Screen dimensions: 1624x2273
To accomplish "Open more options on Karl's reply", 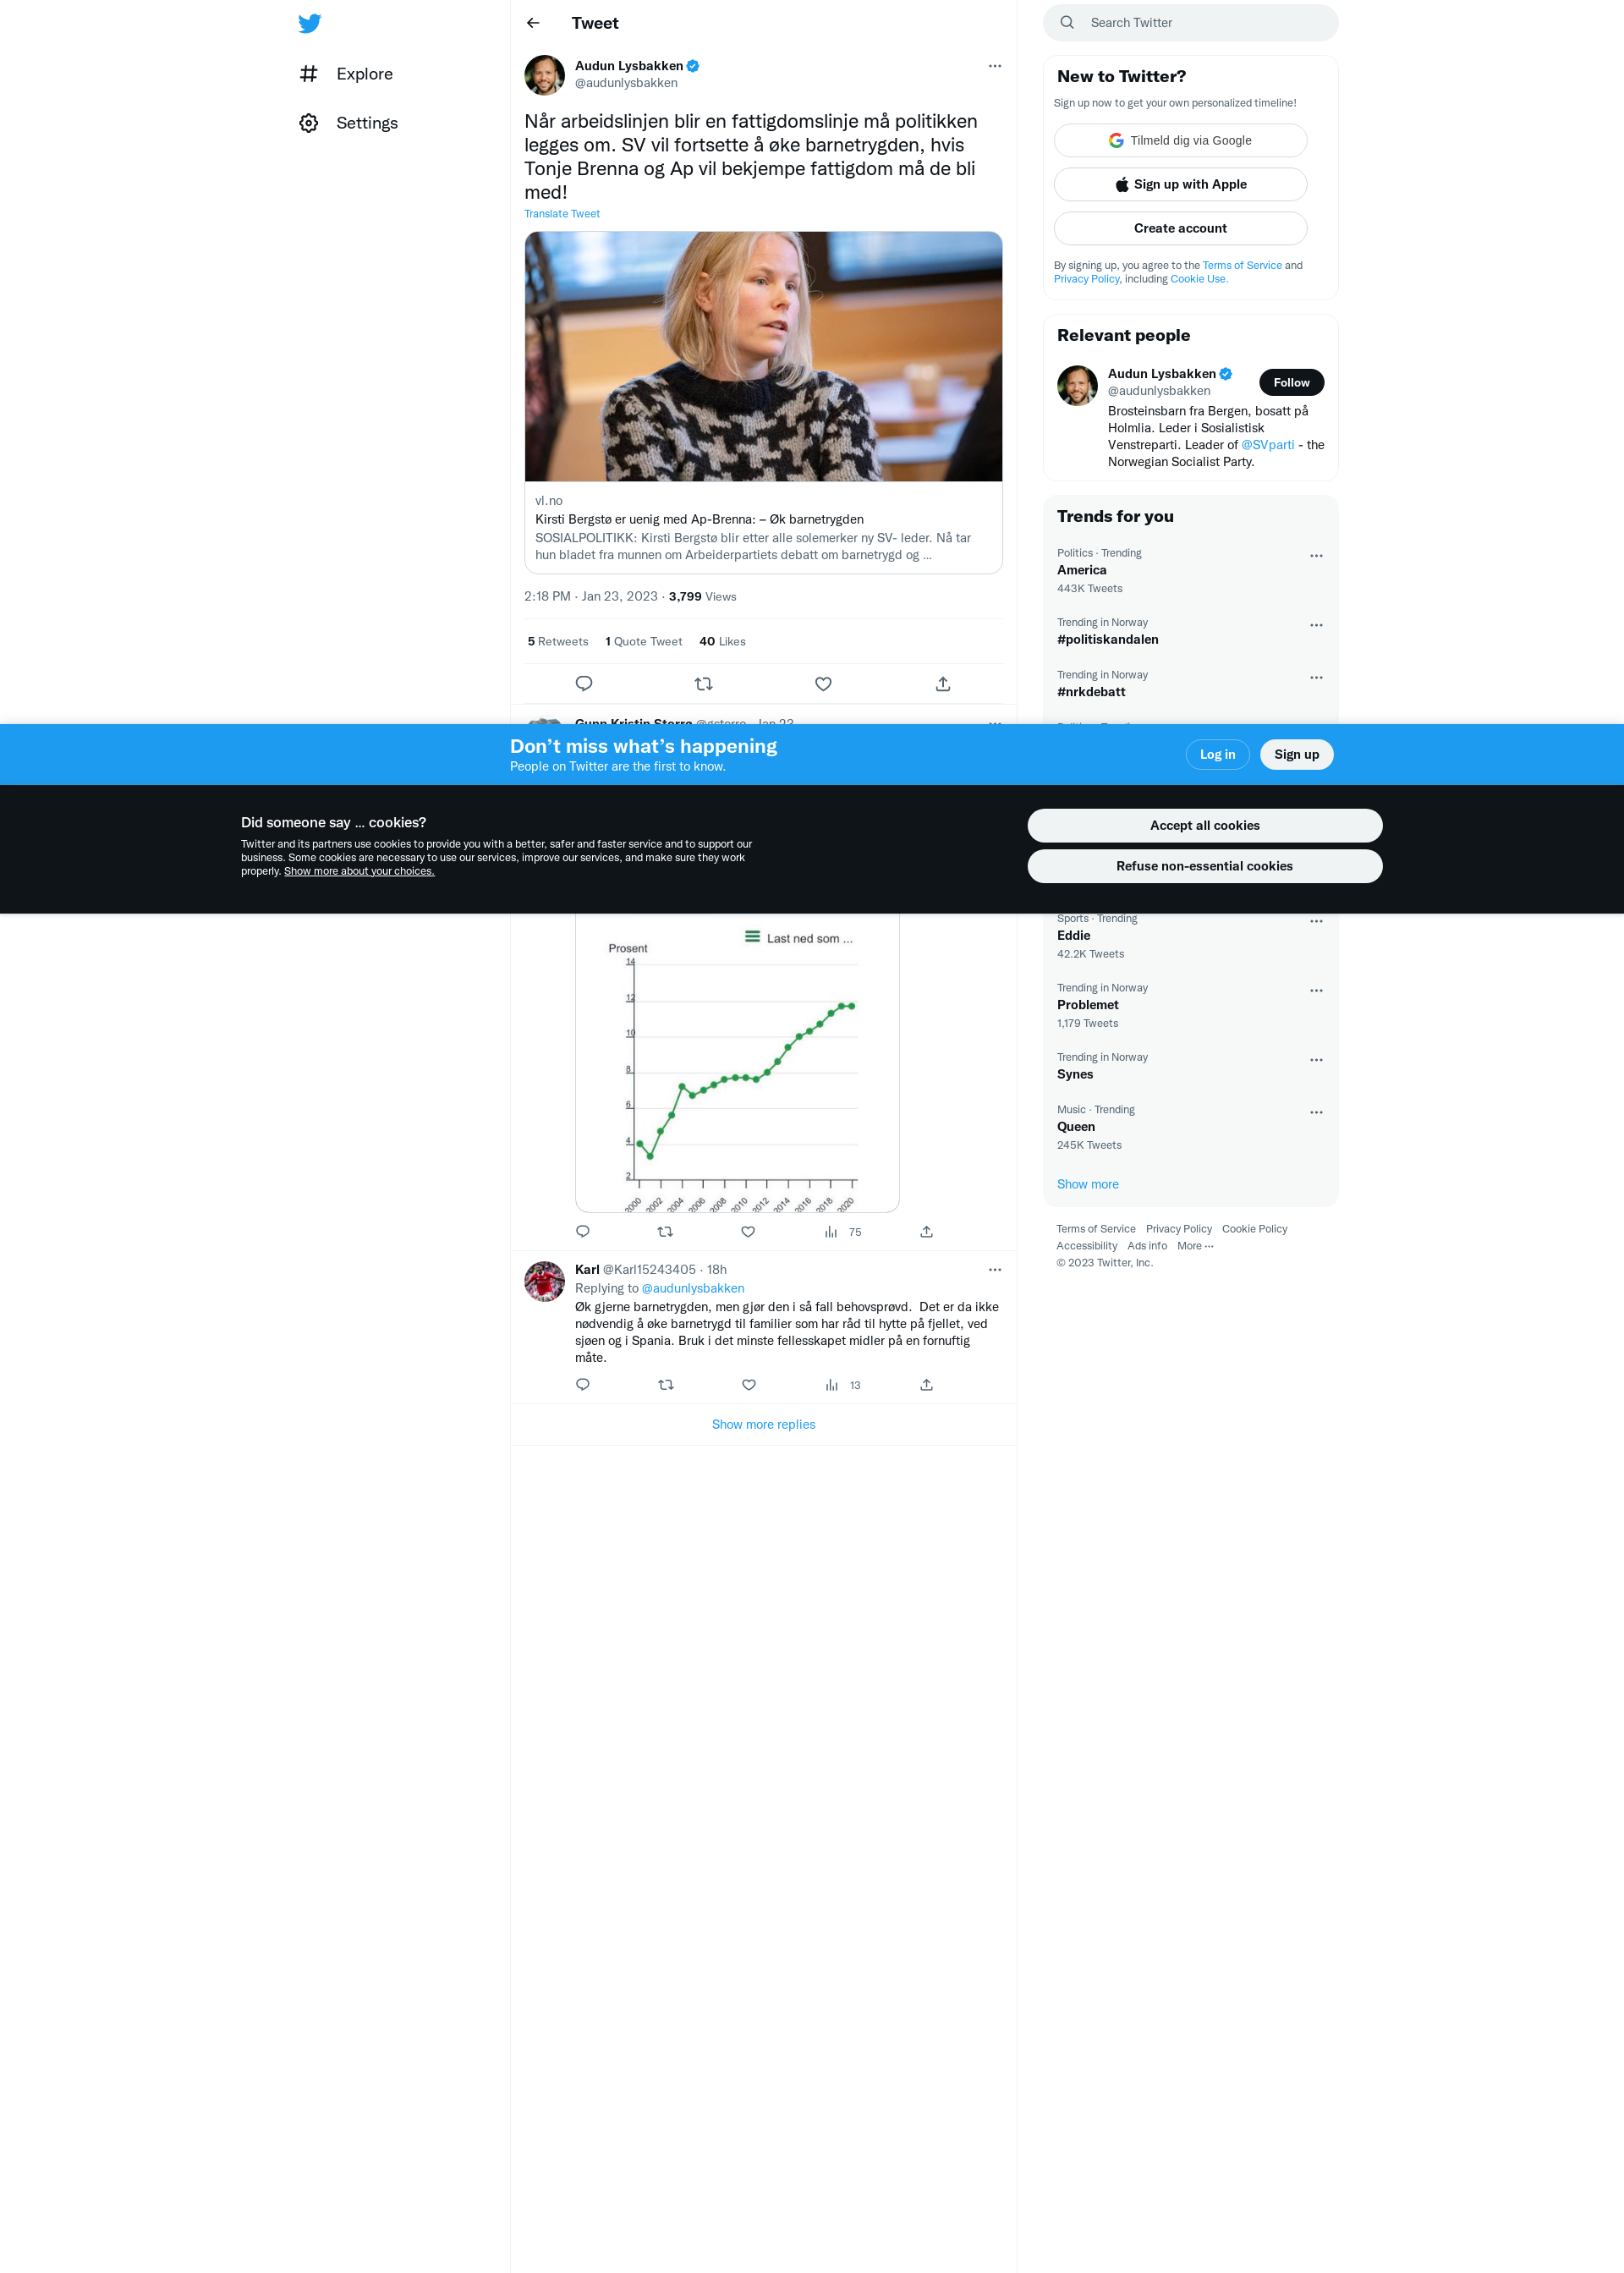I will (995, 1270).
